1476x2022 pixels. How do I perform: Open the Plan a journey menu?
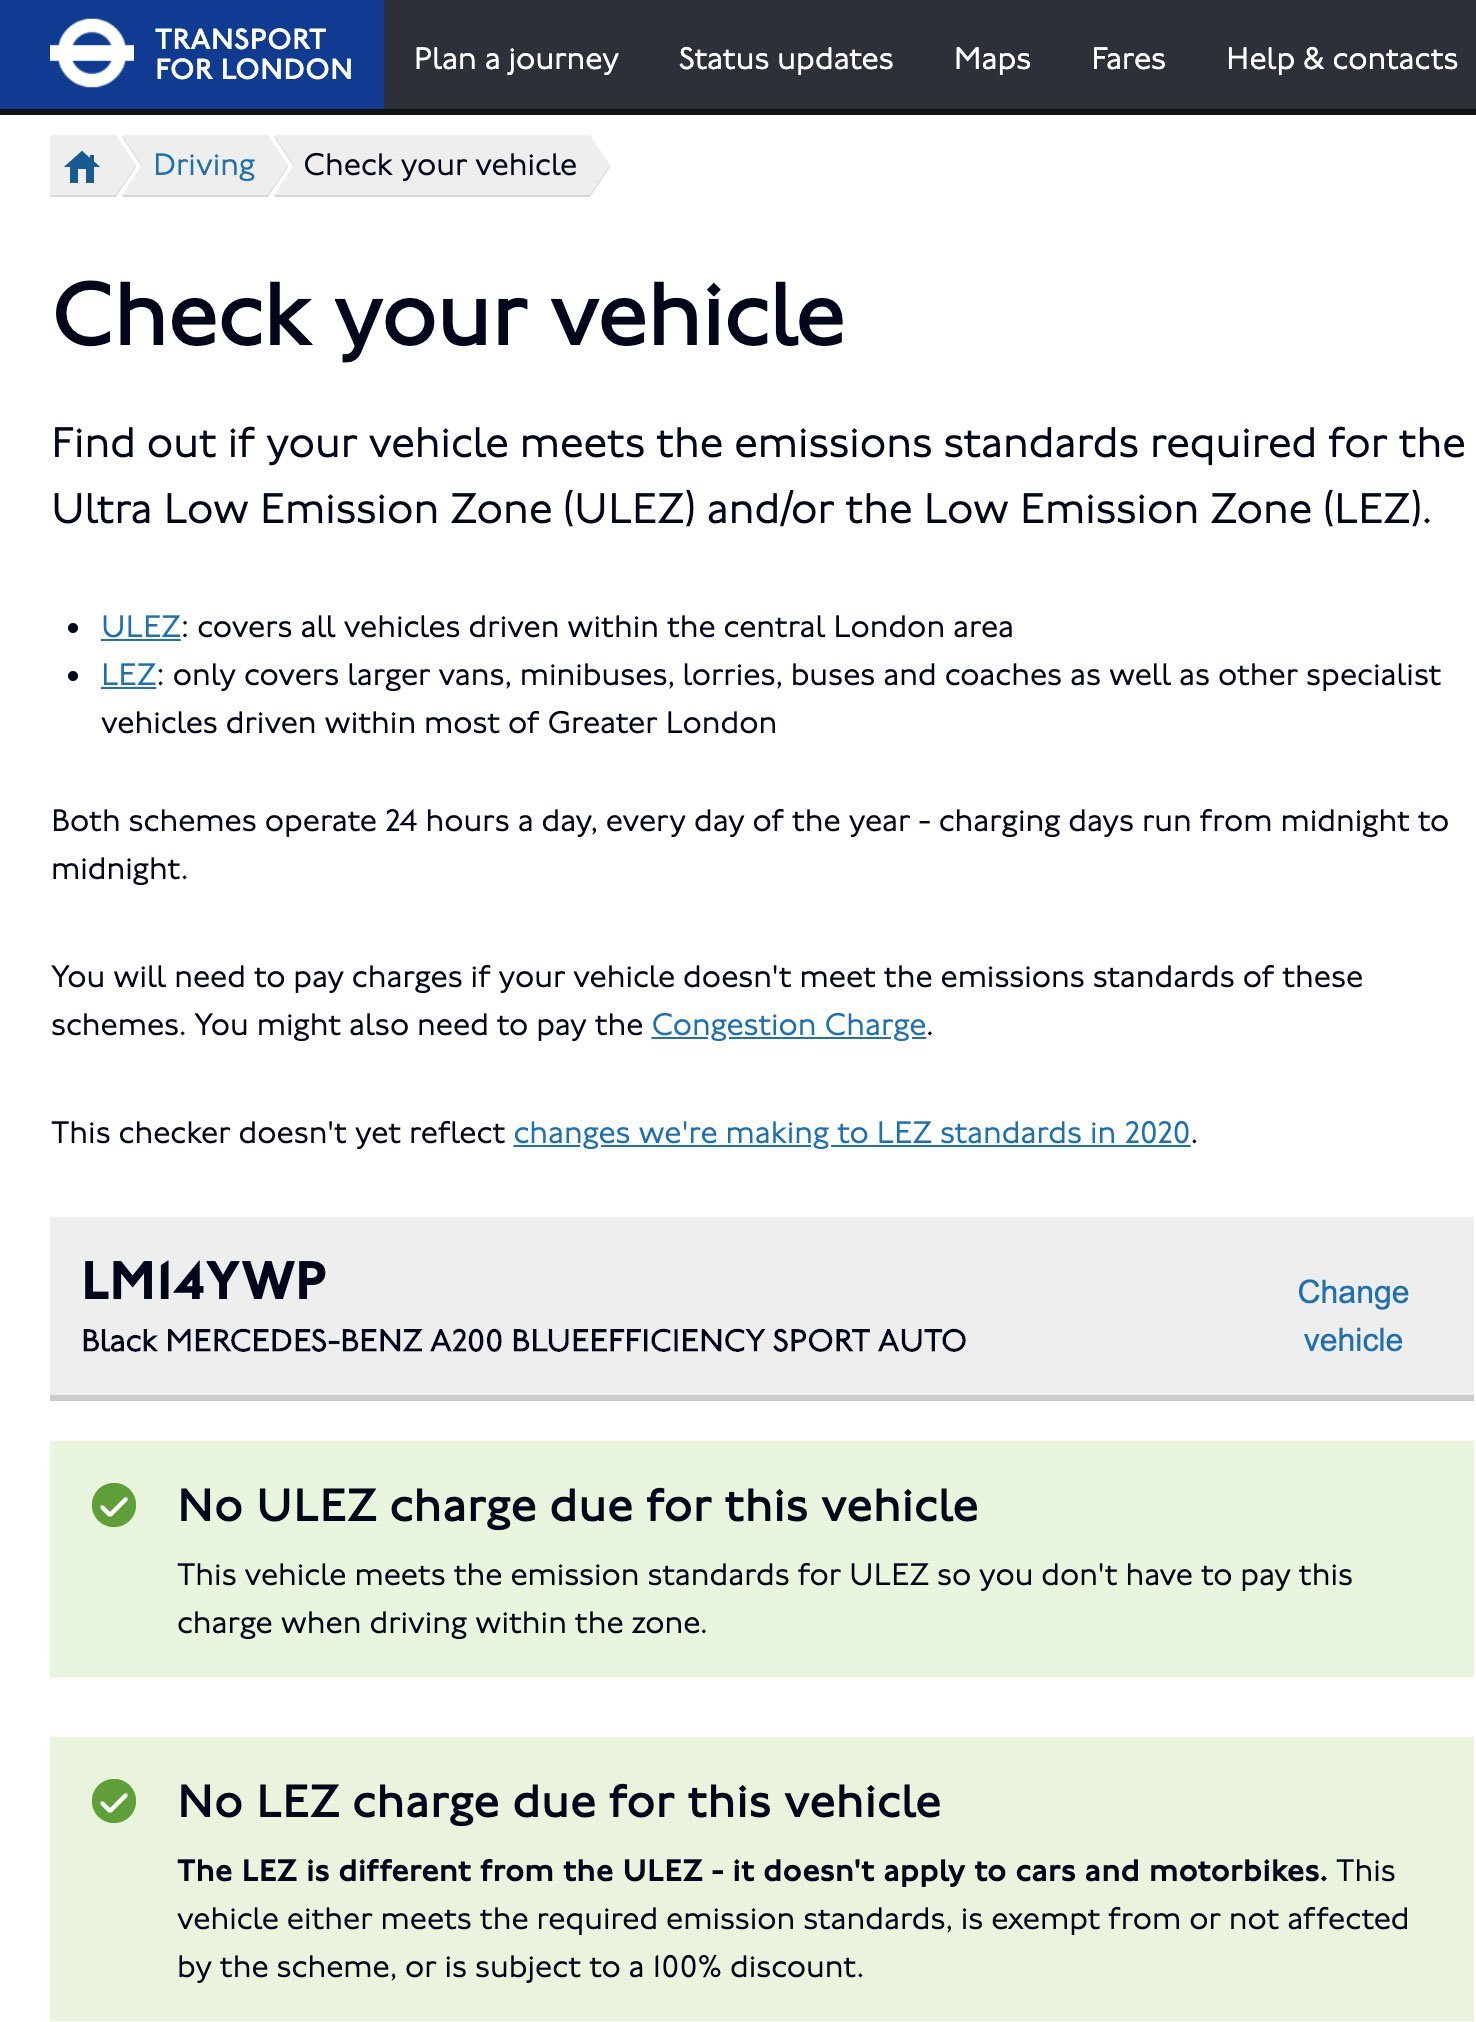pyautogui.click(x=516, y=59)
